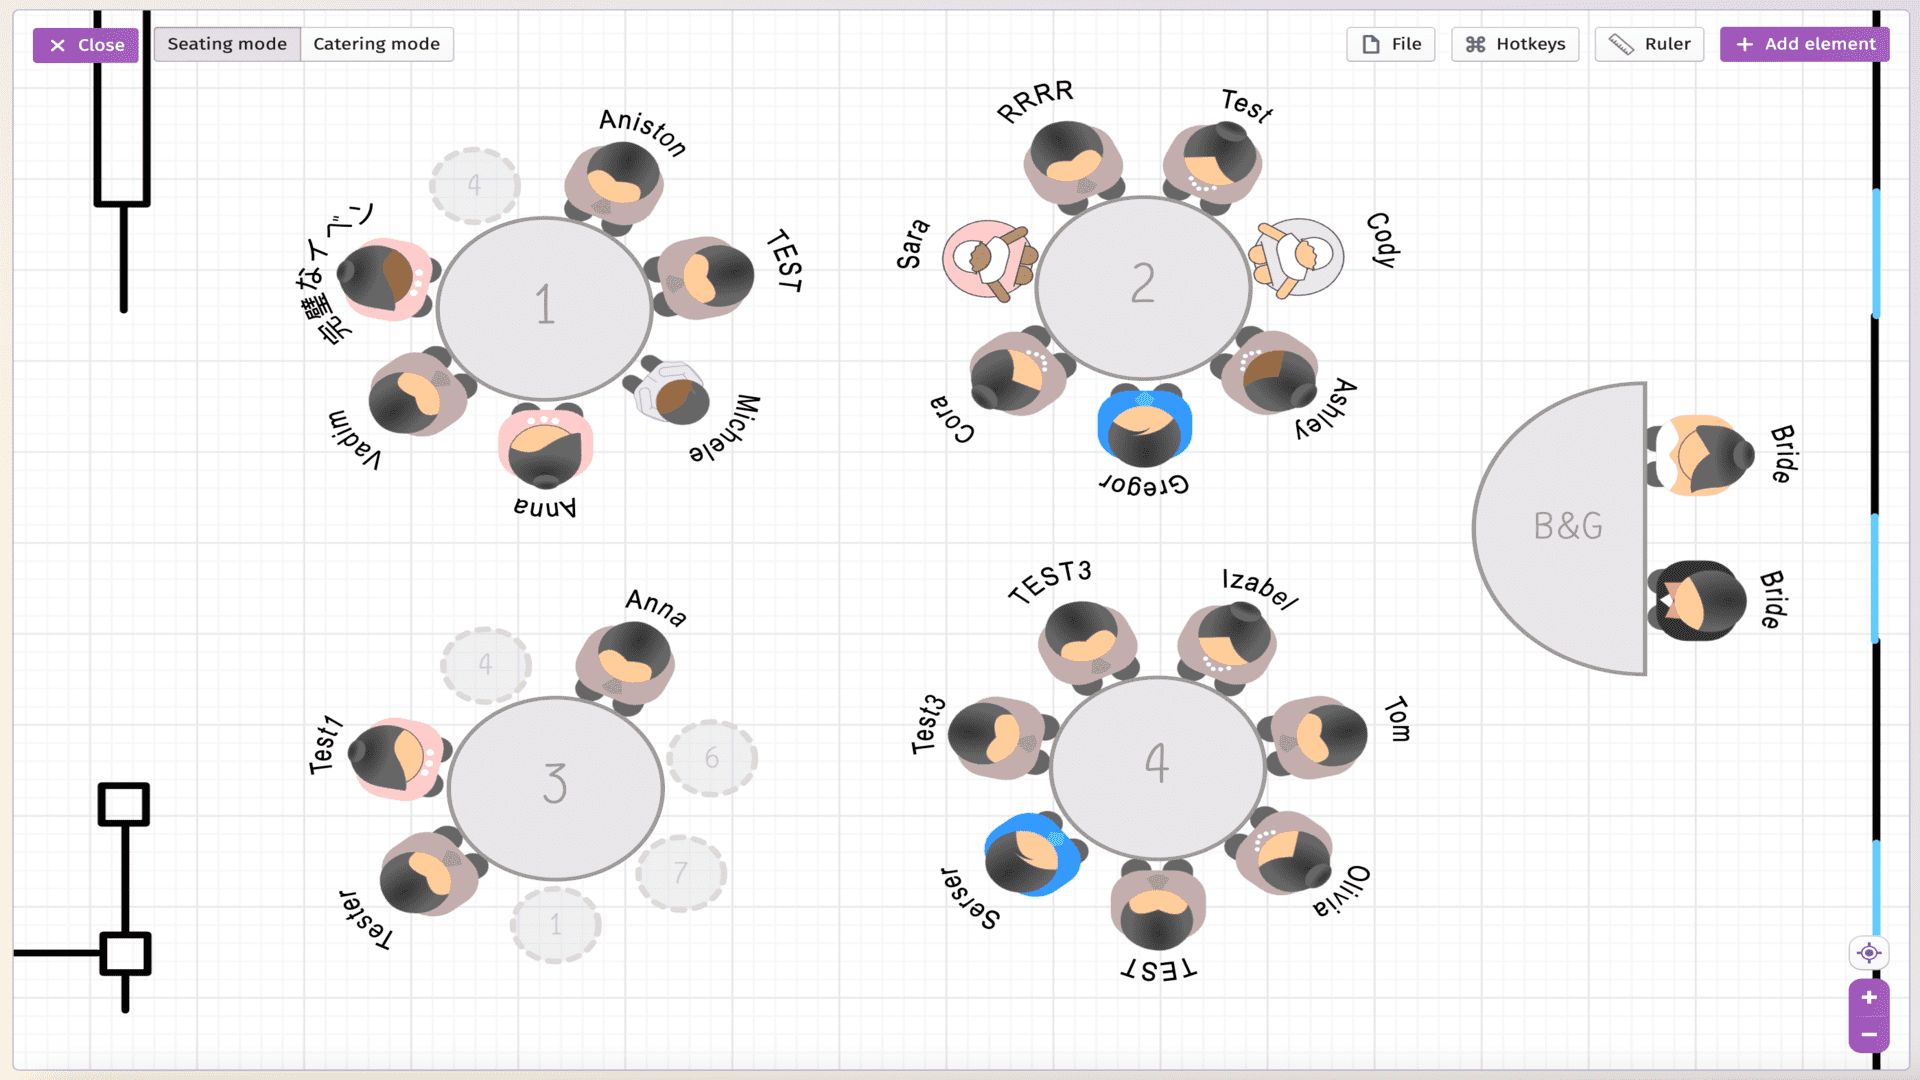Screen dimensions: 1920x1080
Task: Switch to Catering mode tab
Action: [x=376, y=44]
